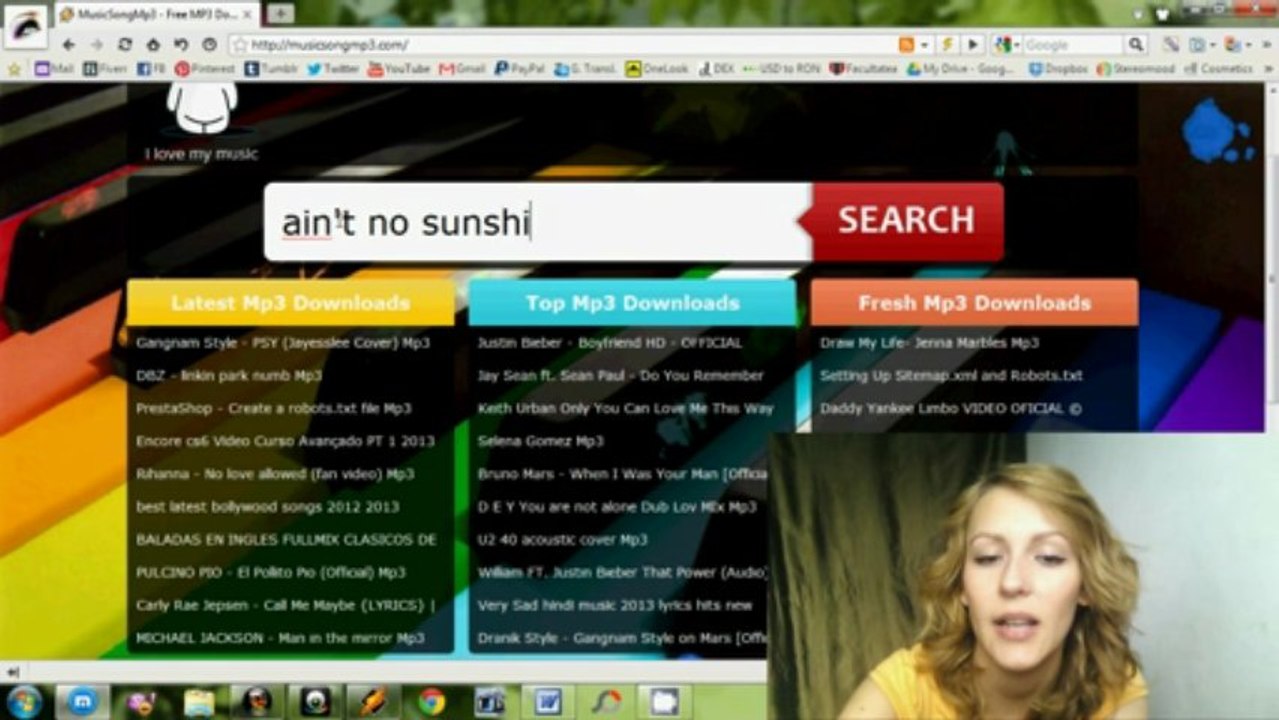Viewport: 1279px width, 720px height.
Task: Select the Top Mp3 Downloads heading
Action: (632, 303)
